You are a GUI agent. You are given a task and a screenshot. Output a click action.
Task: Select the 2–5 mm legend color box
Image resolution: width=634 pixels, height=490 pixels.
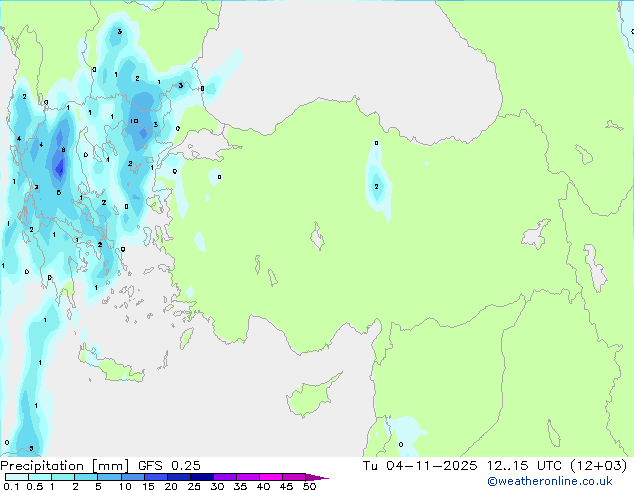(x=86, y=477)
